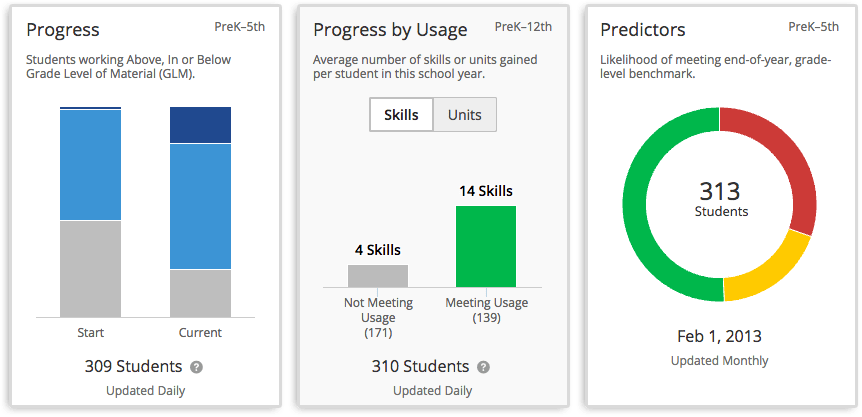862x417 pixels.
Task: Open the Progress card title
Action: [63, 31]
